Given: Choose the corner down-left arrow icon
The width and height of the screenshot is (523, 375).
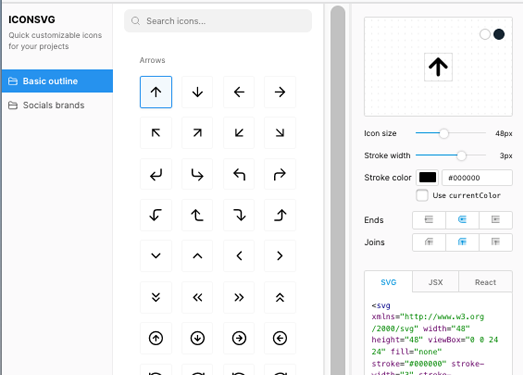Looking at the screenshot, I should (x=156, y=174).
